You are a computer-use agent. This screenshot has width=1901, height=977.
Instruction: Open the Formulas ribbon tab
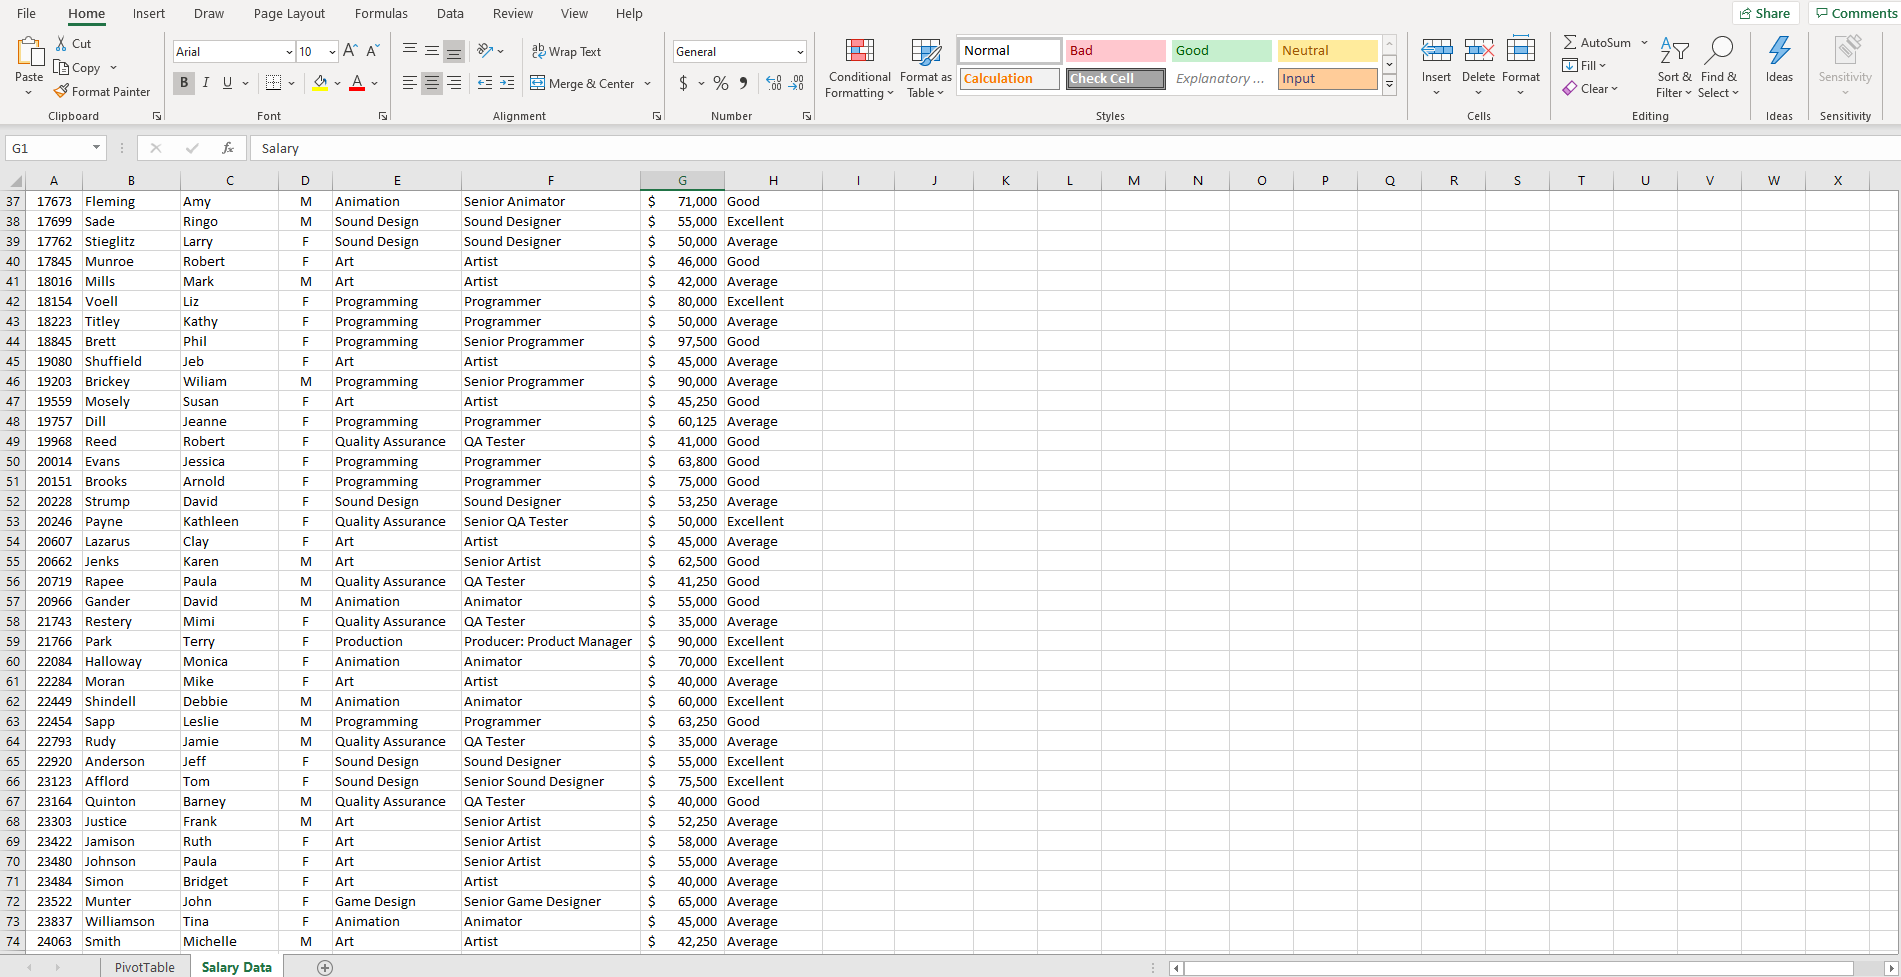pyautogui.click(x=381, y=13)
